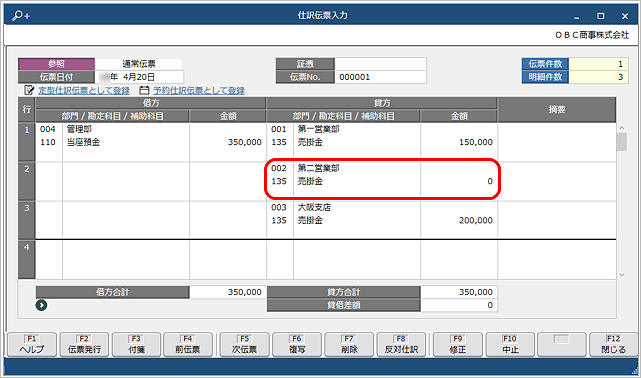Screen dimensions: 641x378
Task: Click the round arrow icon below 借方合計
Action: (41, 305)
